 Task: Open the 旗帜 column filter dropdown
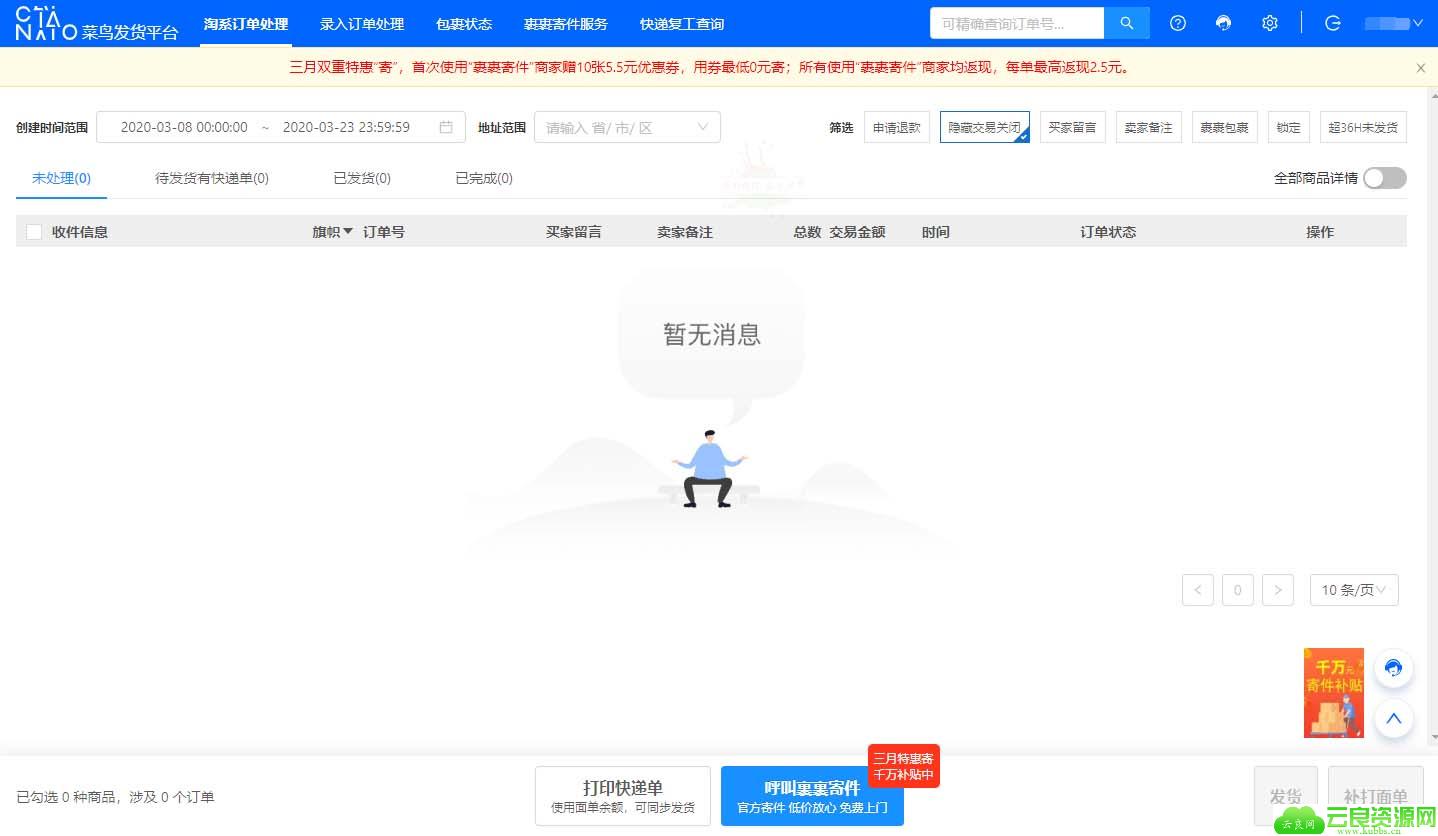[333, 232]
